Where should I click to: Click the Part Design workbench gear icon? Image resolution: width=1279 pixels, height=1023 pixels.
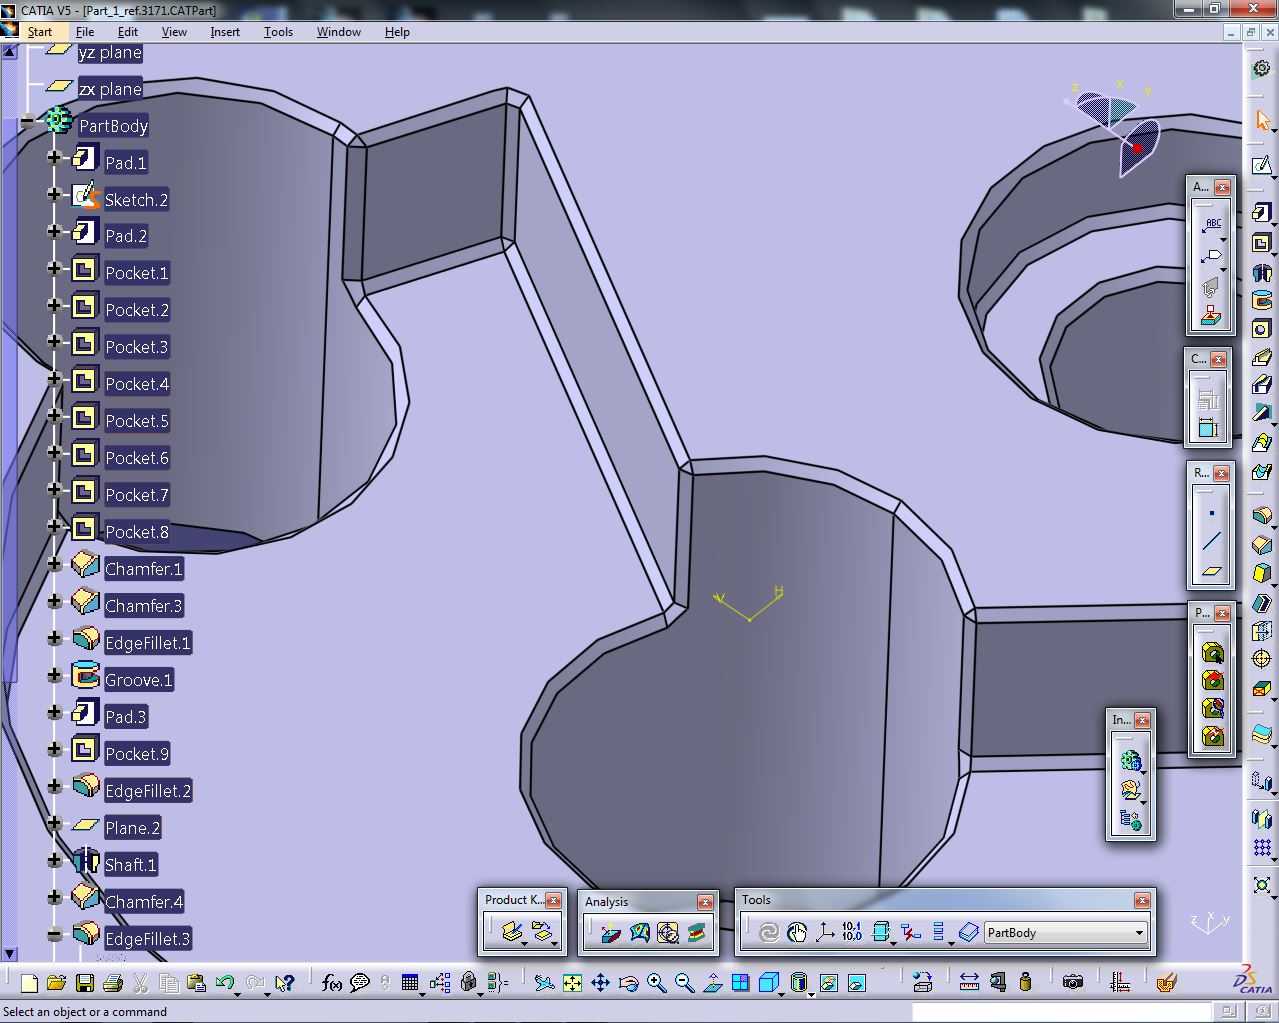(1262, 68)
